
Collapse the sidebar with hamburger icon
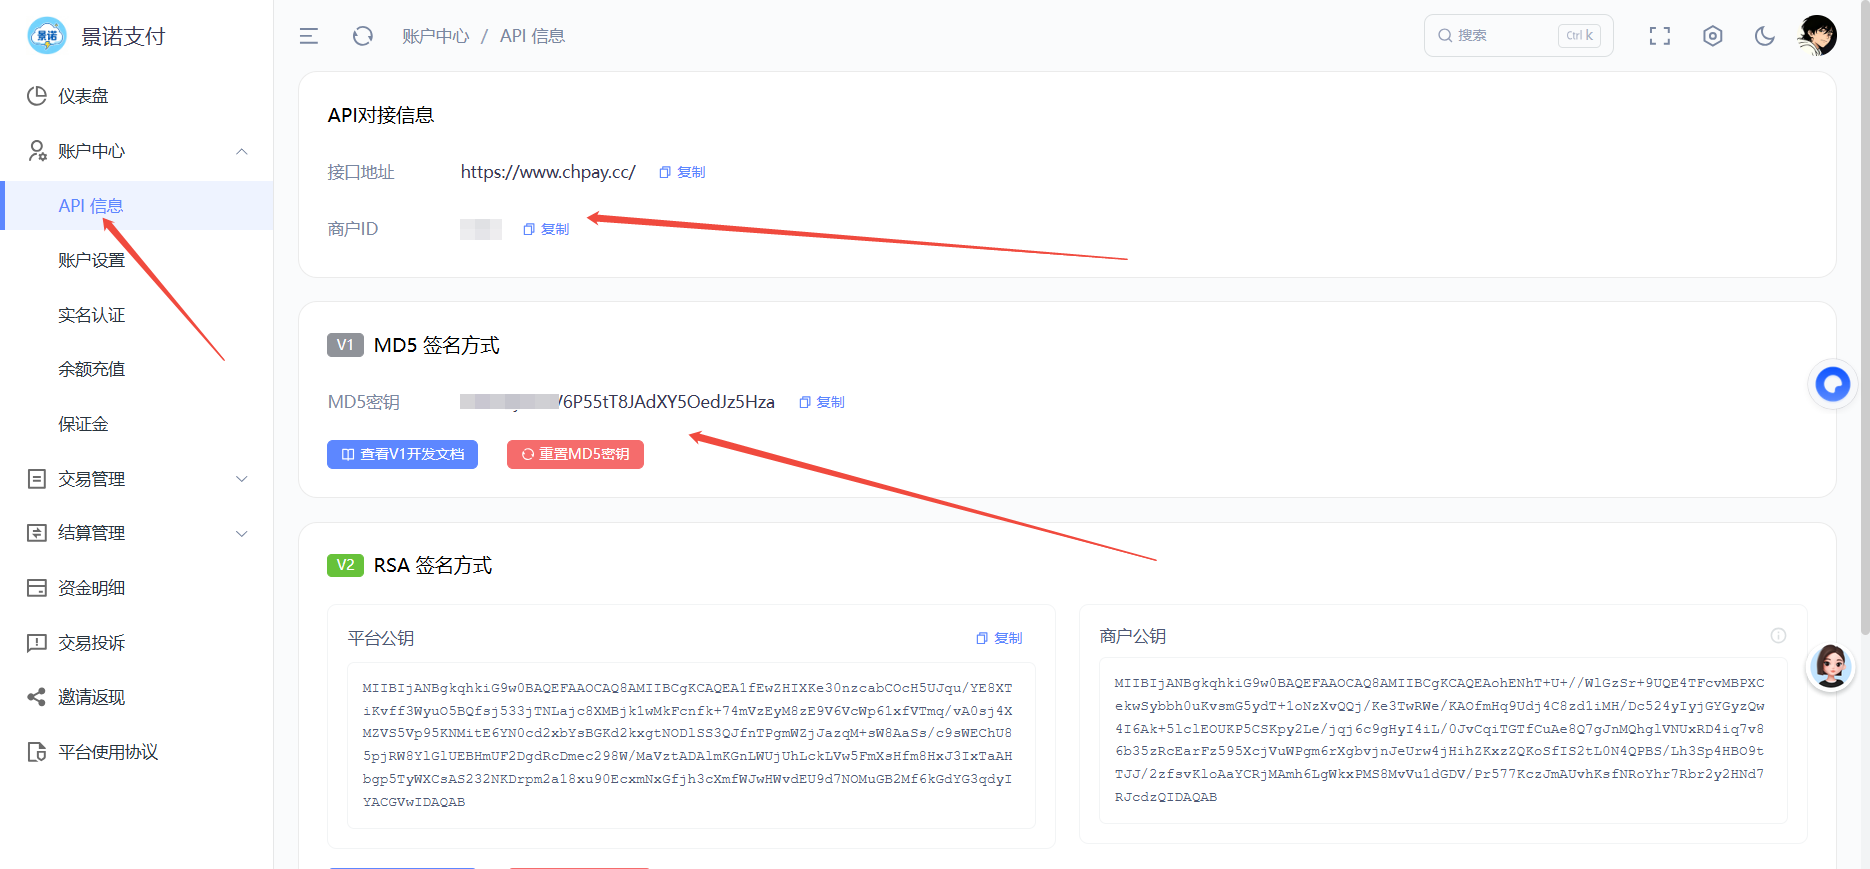click(309, 36)
